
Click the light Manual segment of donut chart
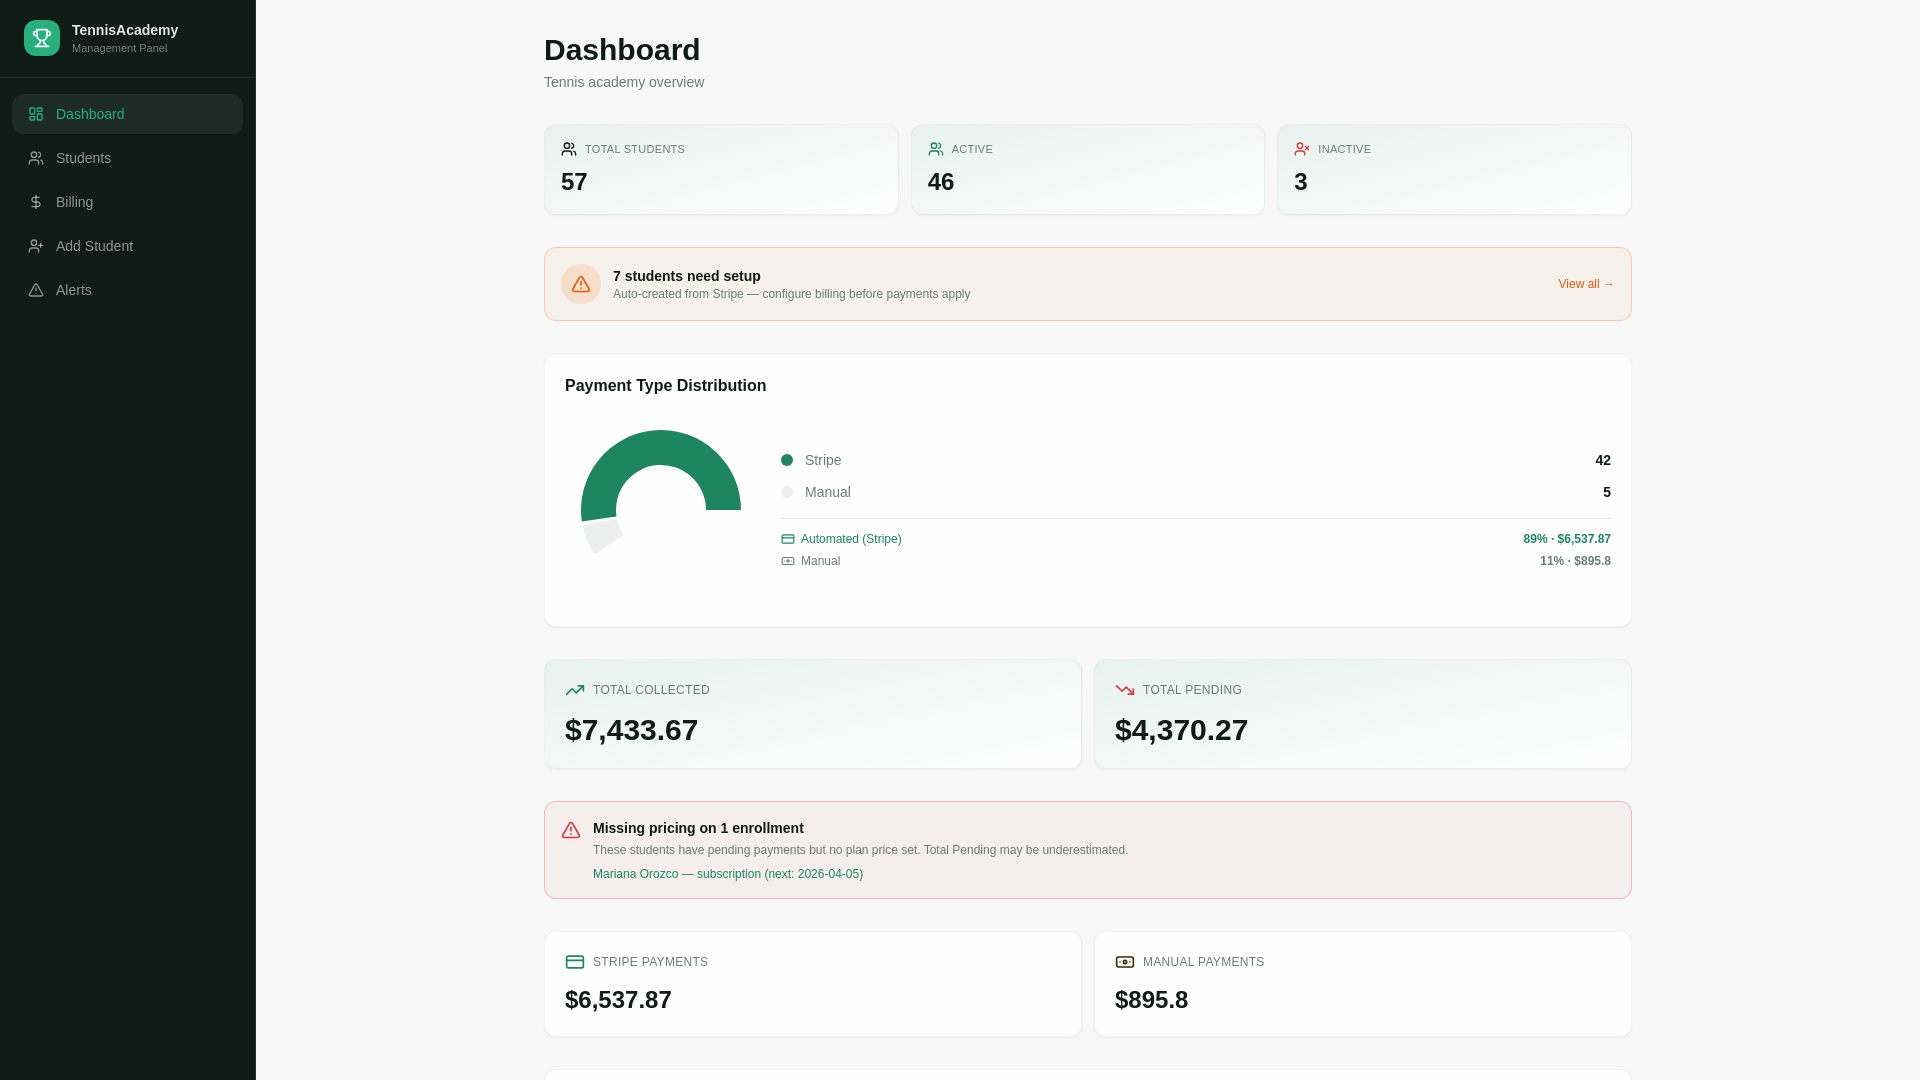pos(602,535)
